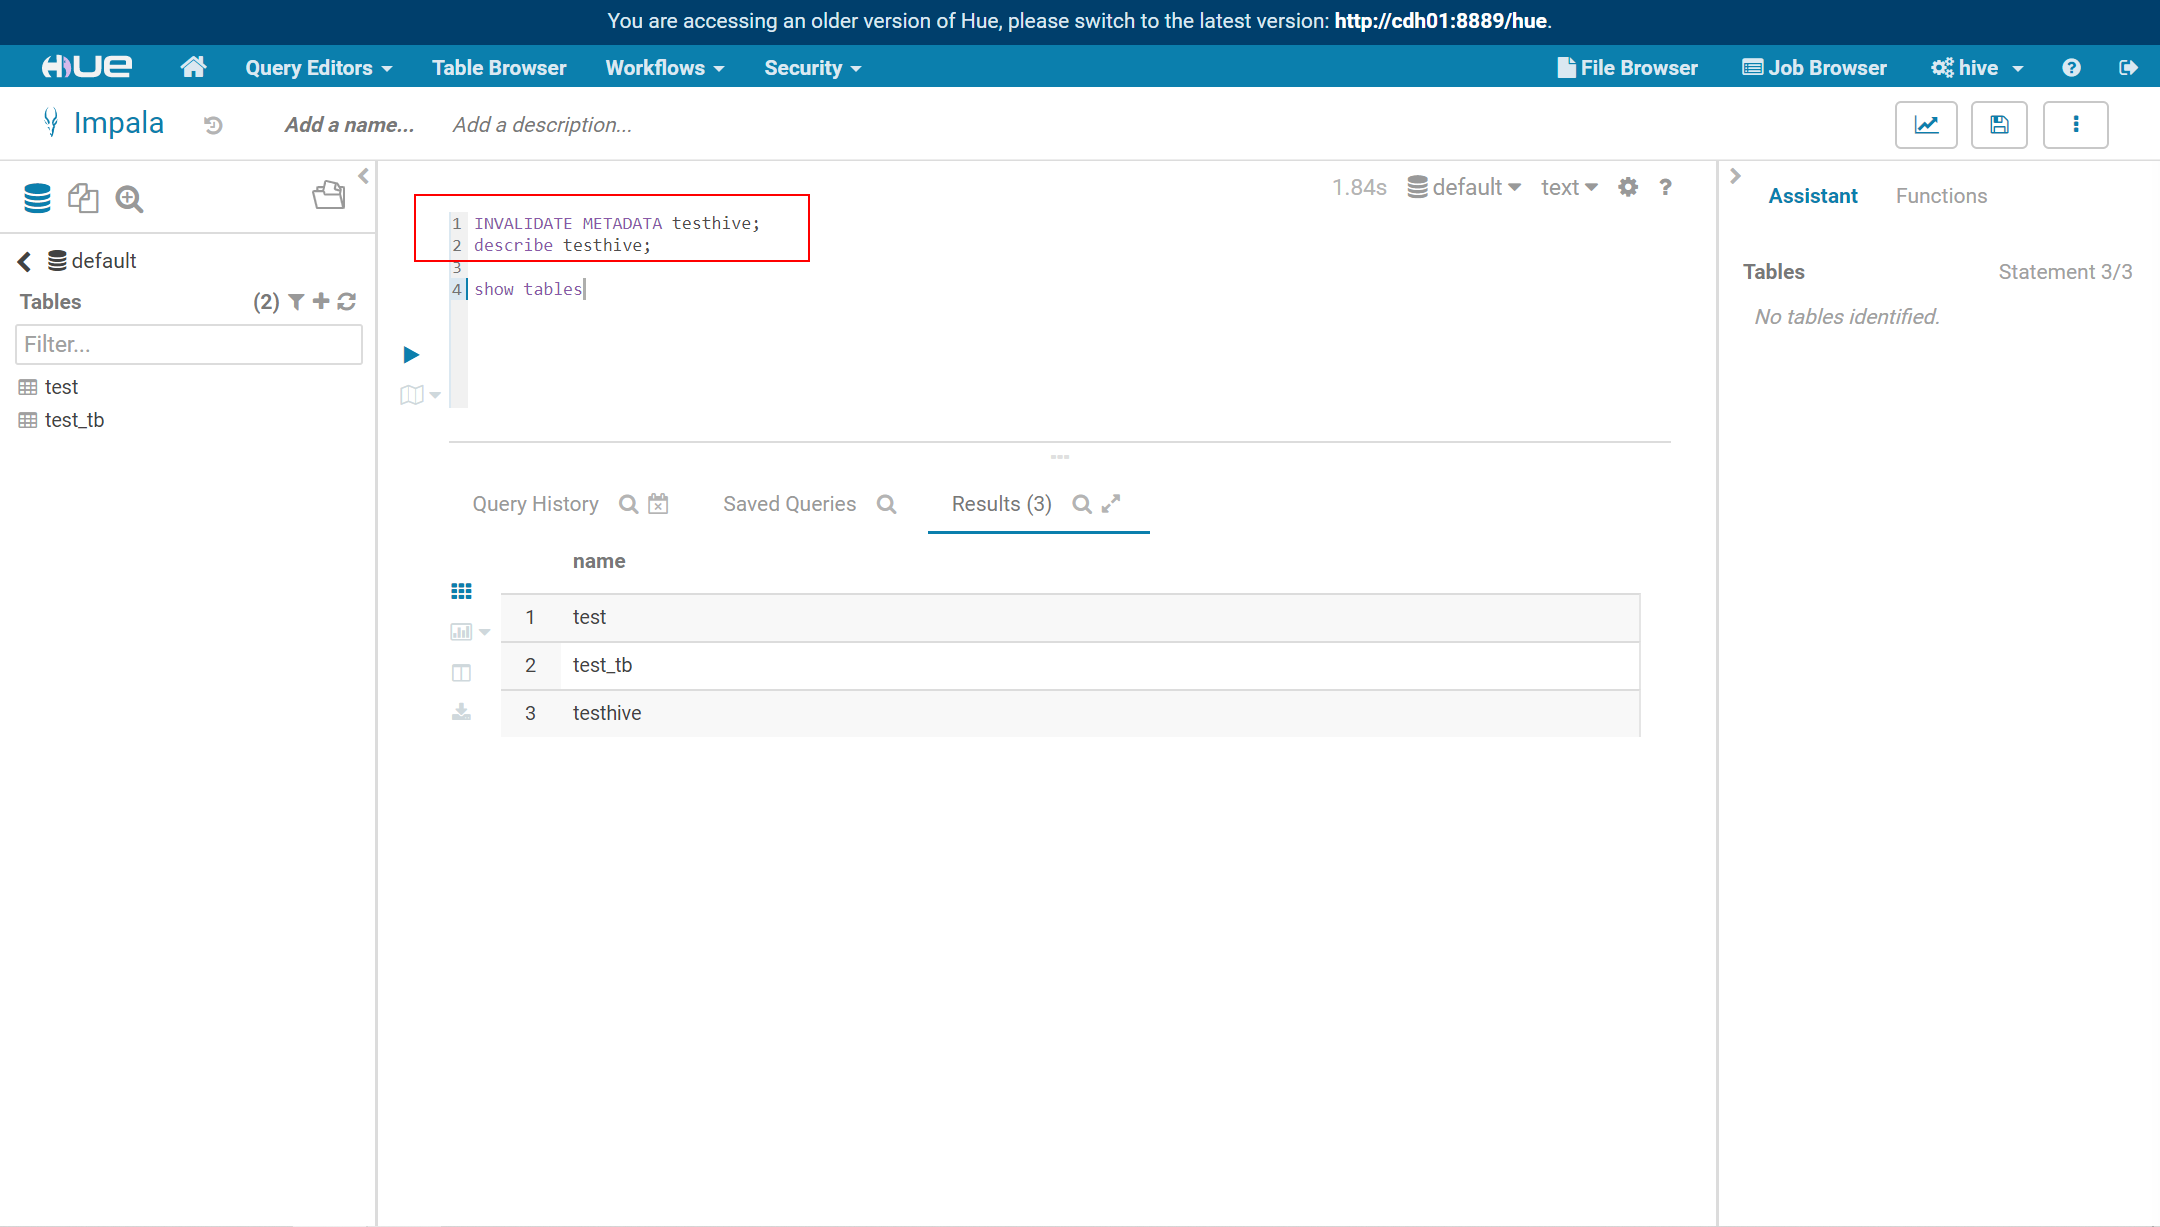Follow the latest Hue version link
The width and height of the screenshot is (2160, 1227).
[1440, 21]
